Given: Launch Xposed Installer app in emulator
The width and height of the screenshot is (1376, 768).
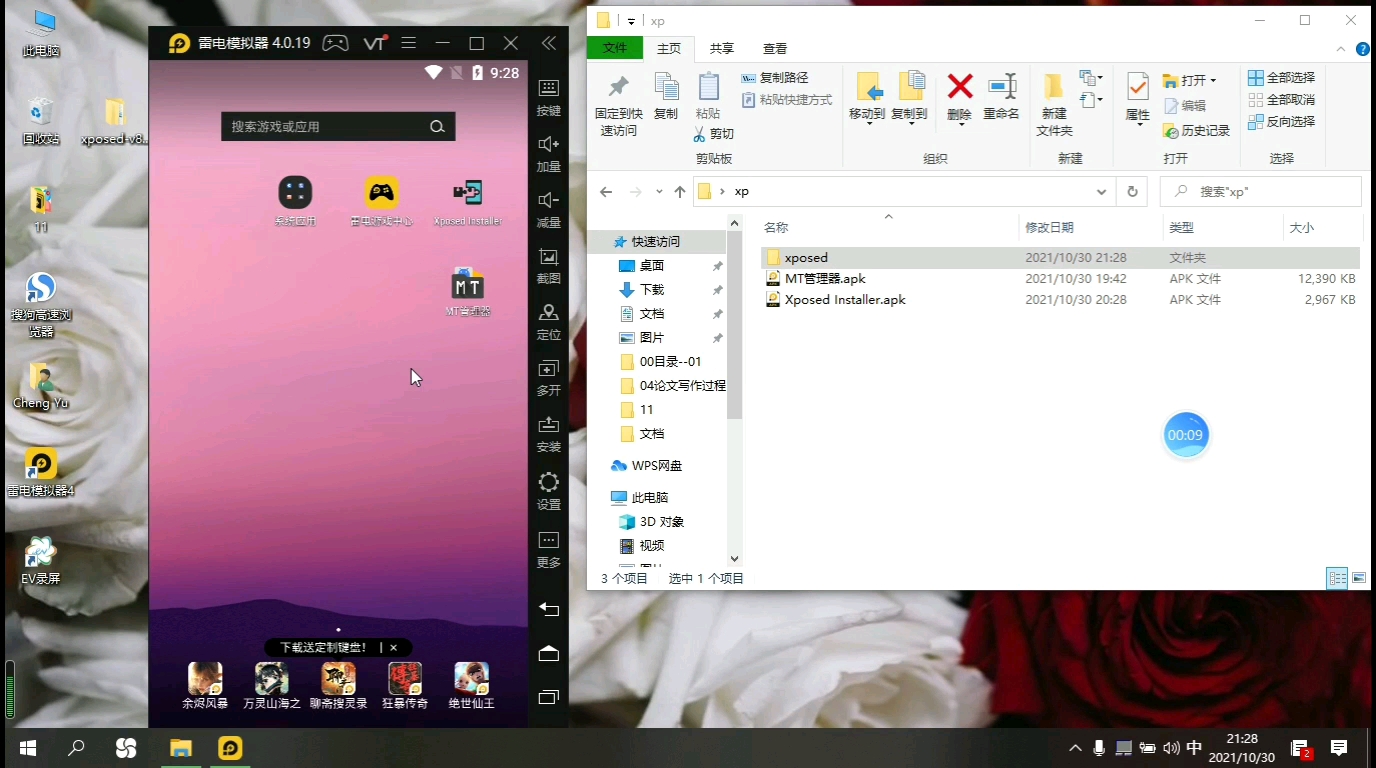Looking at the screenshot, I should [467, 201].
